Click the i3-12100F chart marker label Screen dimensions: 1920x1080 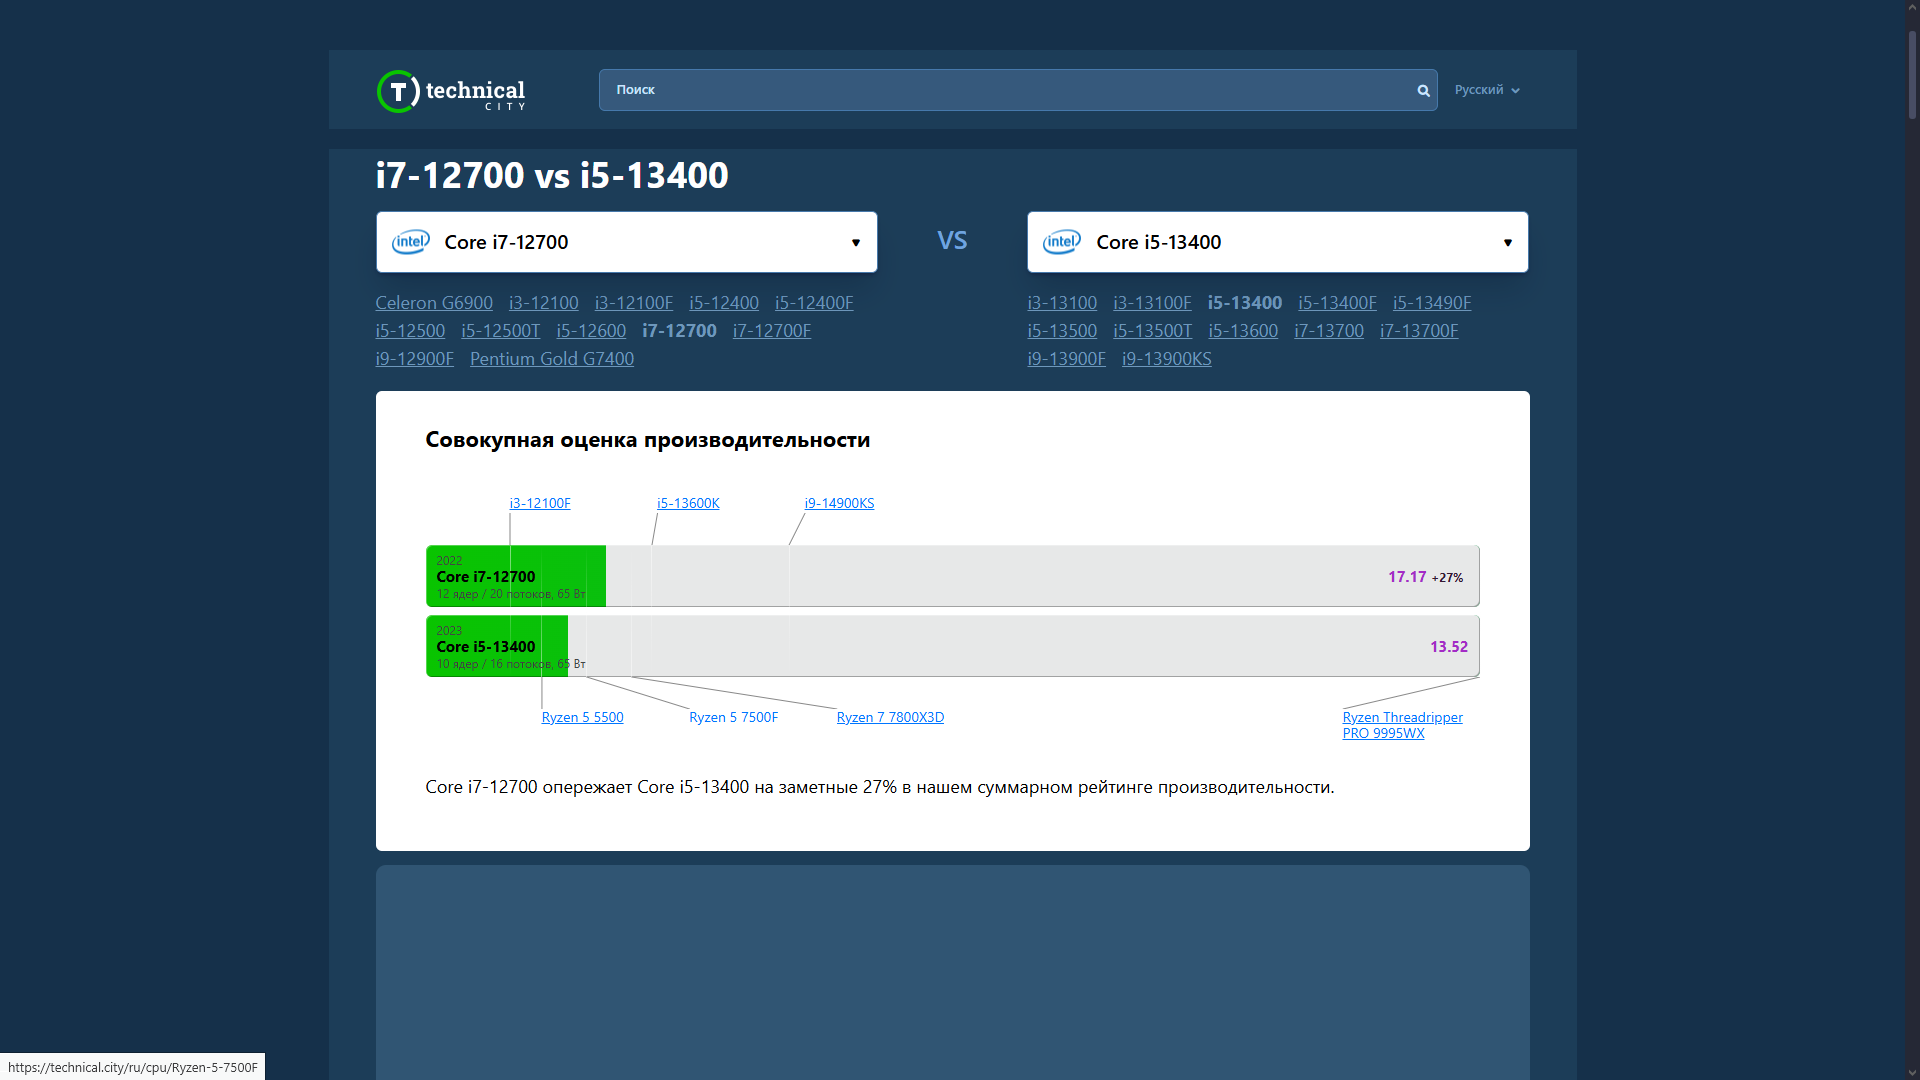tap(540, 503)
